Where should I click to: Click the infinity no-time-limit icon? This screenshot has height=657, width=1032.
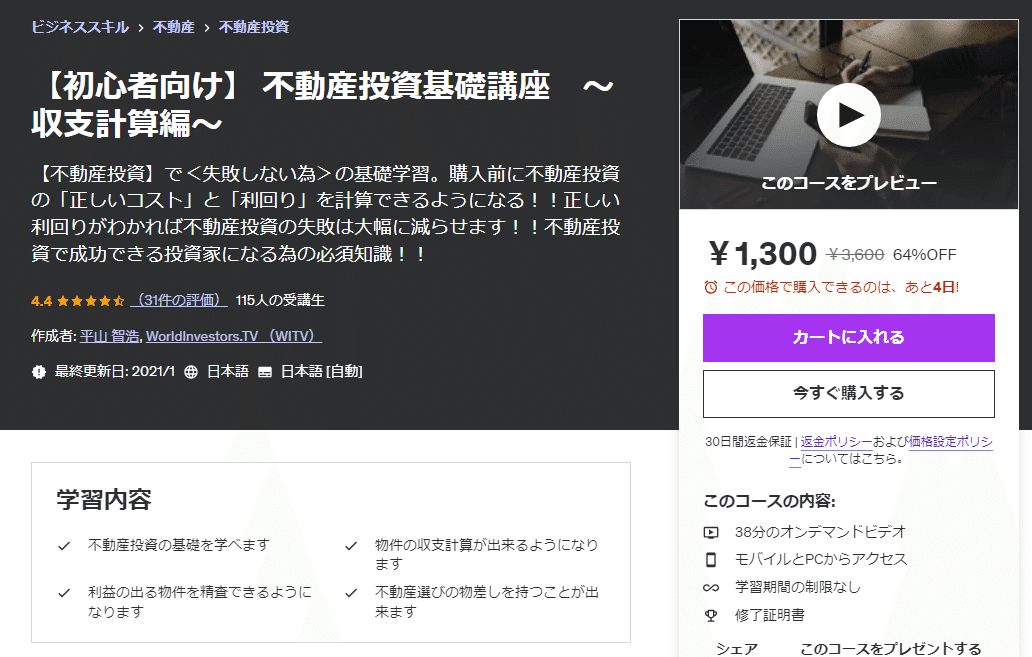coord(711,587)
